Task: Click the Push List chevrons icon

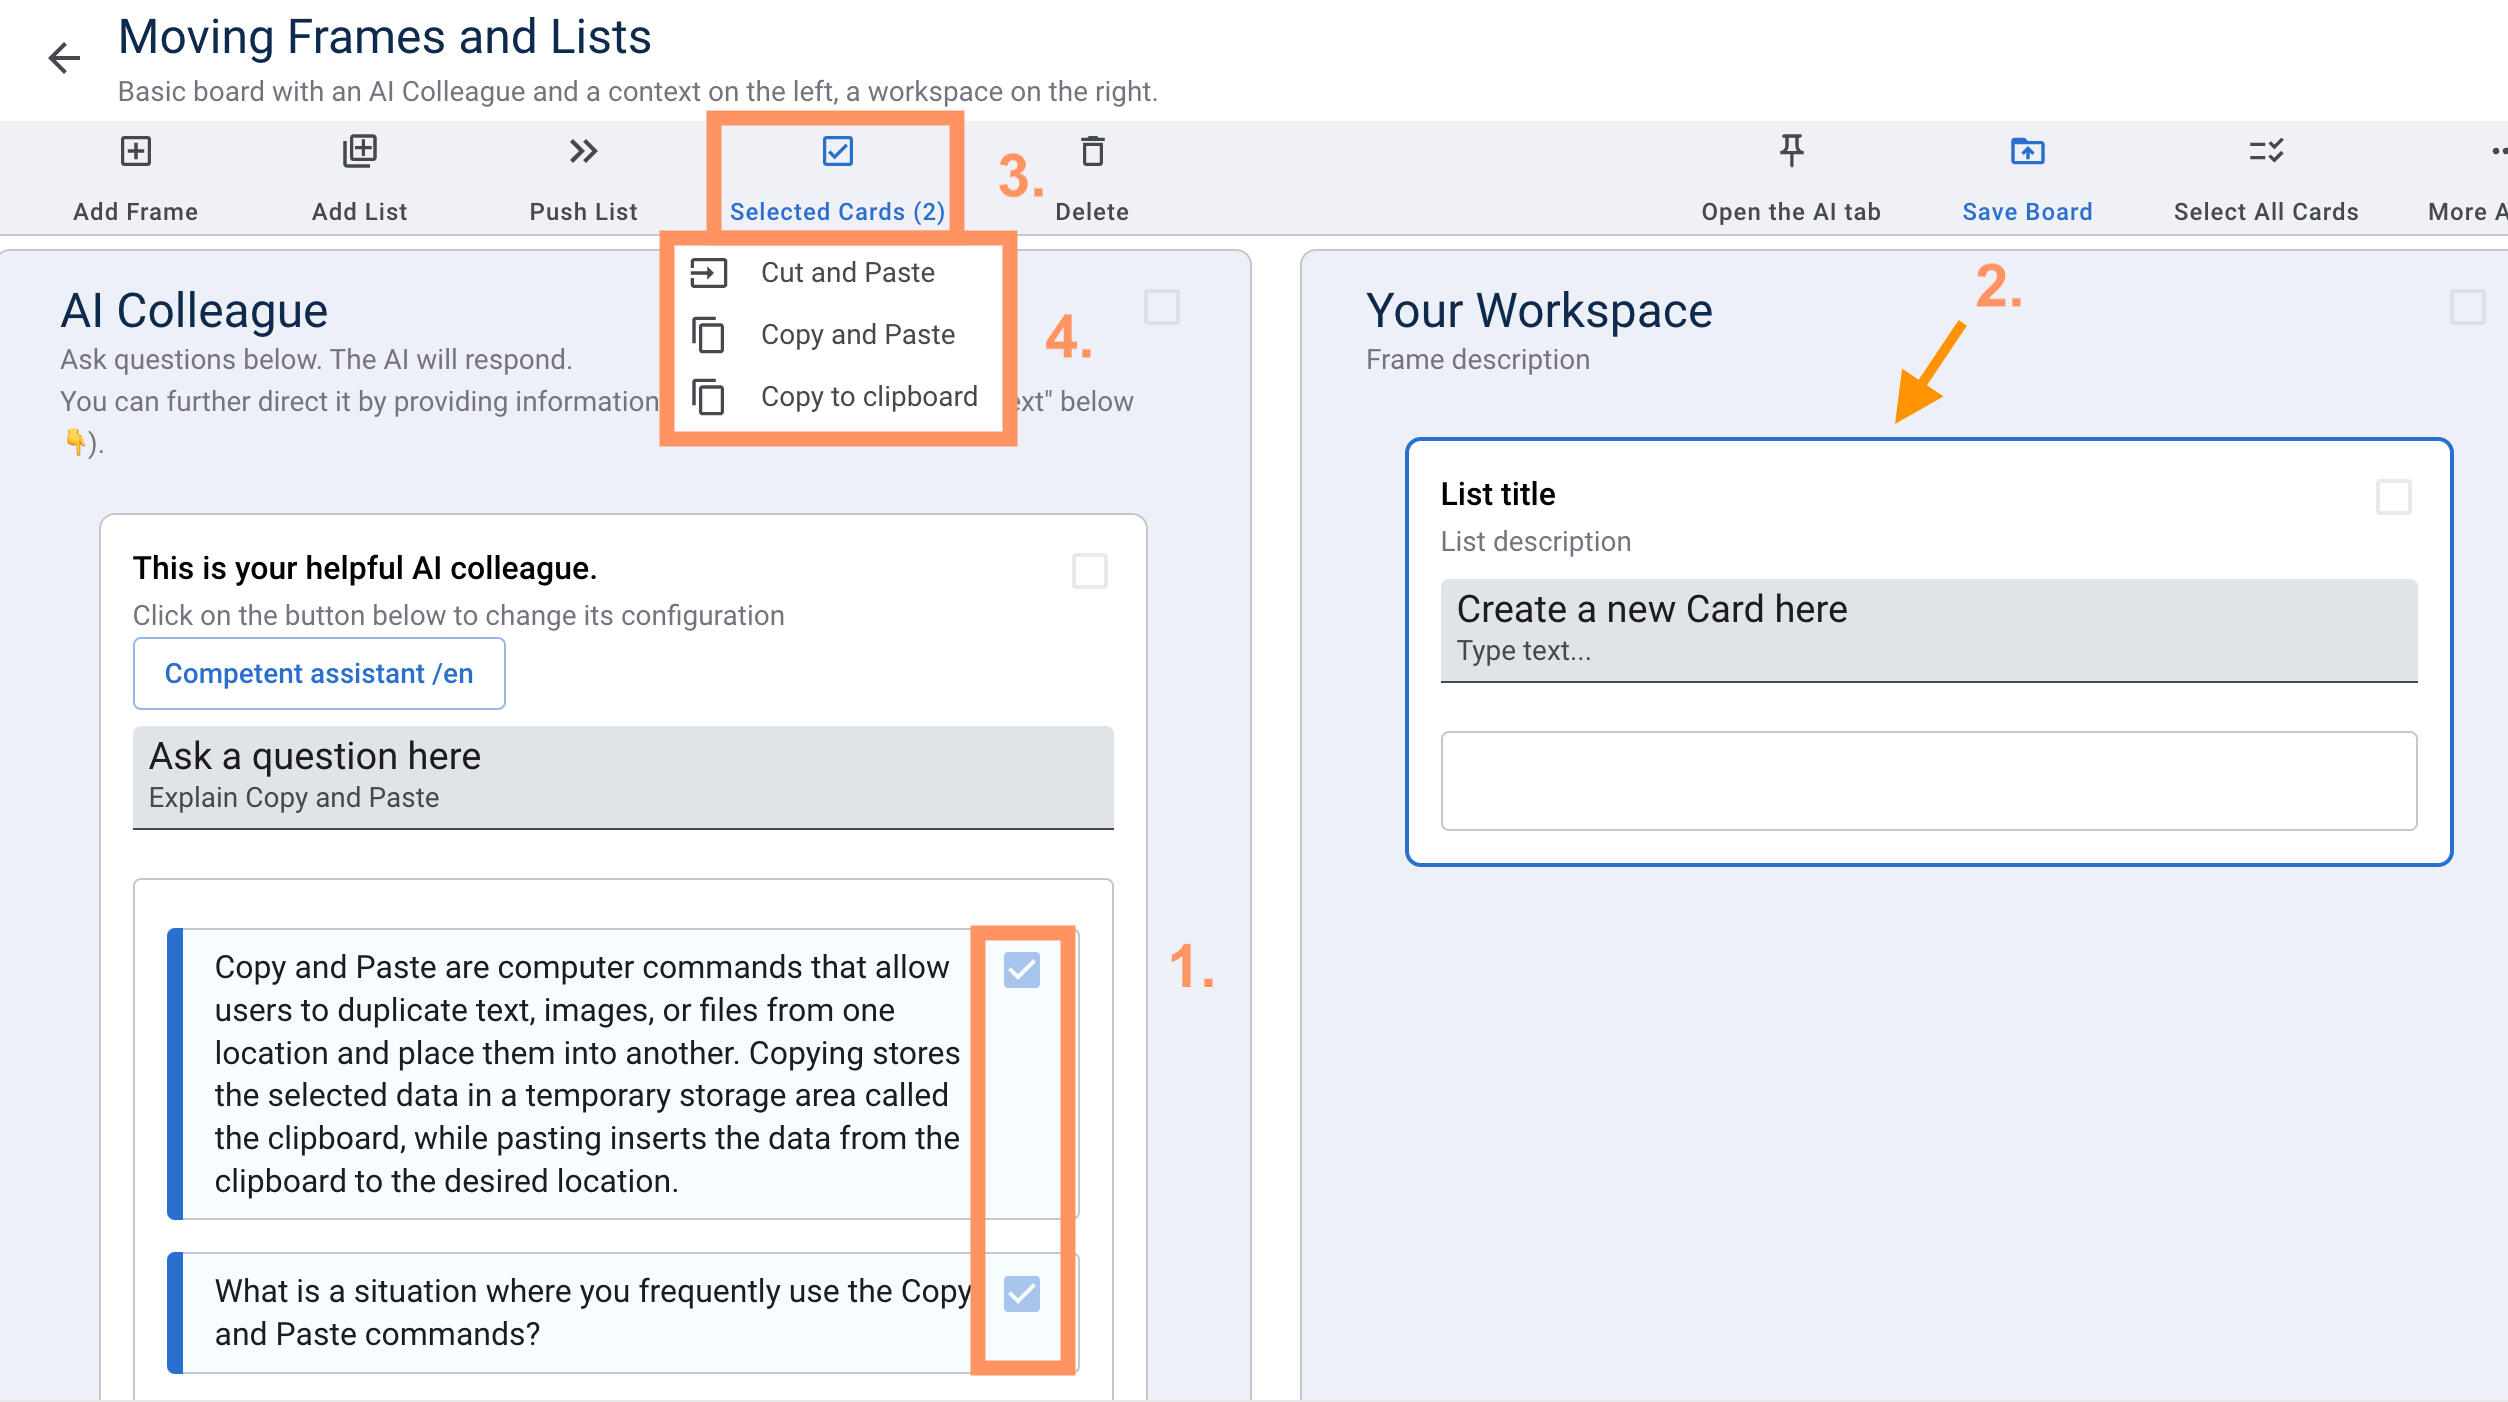Action: pyautogui.click(x=583, y=152)
